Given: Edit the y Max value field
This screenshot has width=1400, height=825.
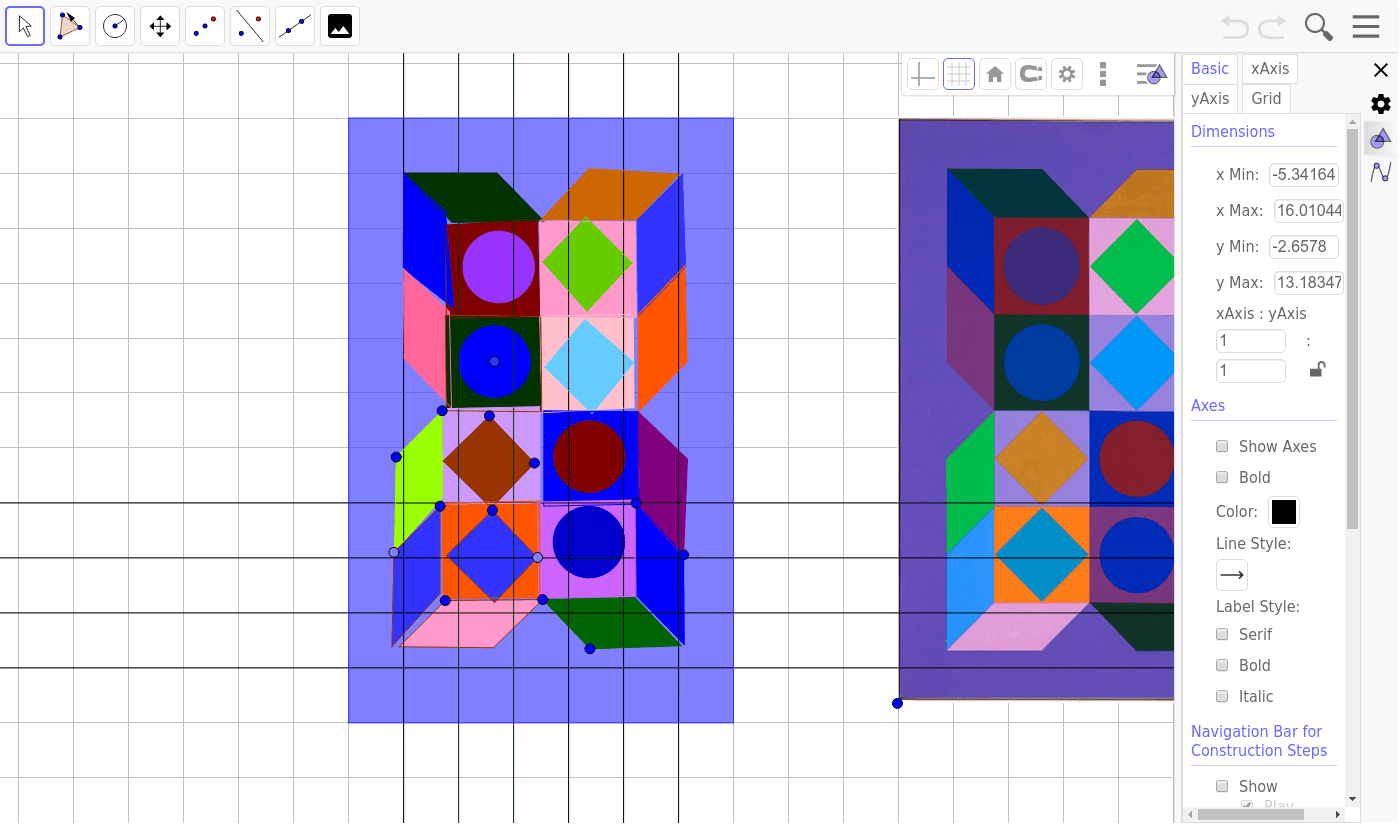Looking at the screenshot, I should coord(1309,283).
